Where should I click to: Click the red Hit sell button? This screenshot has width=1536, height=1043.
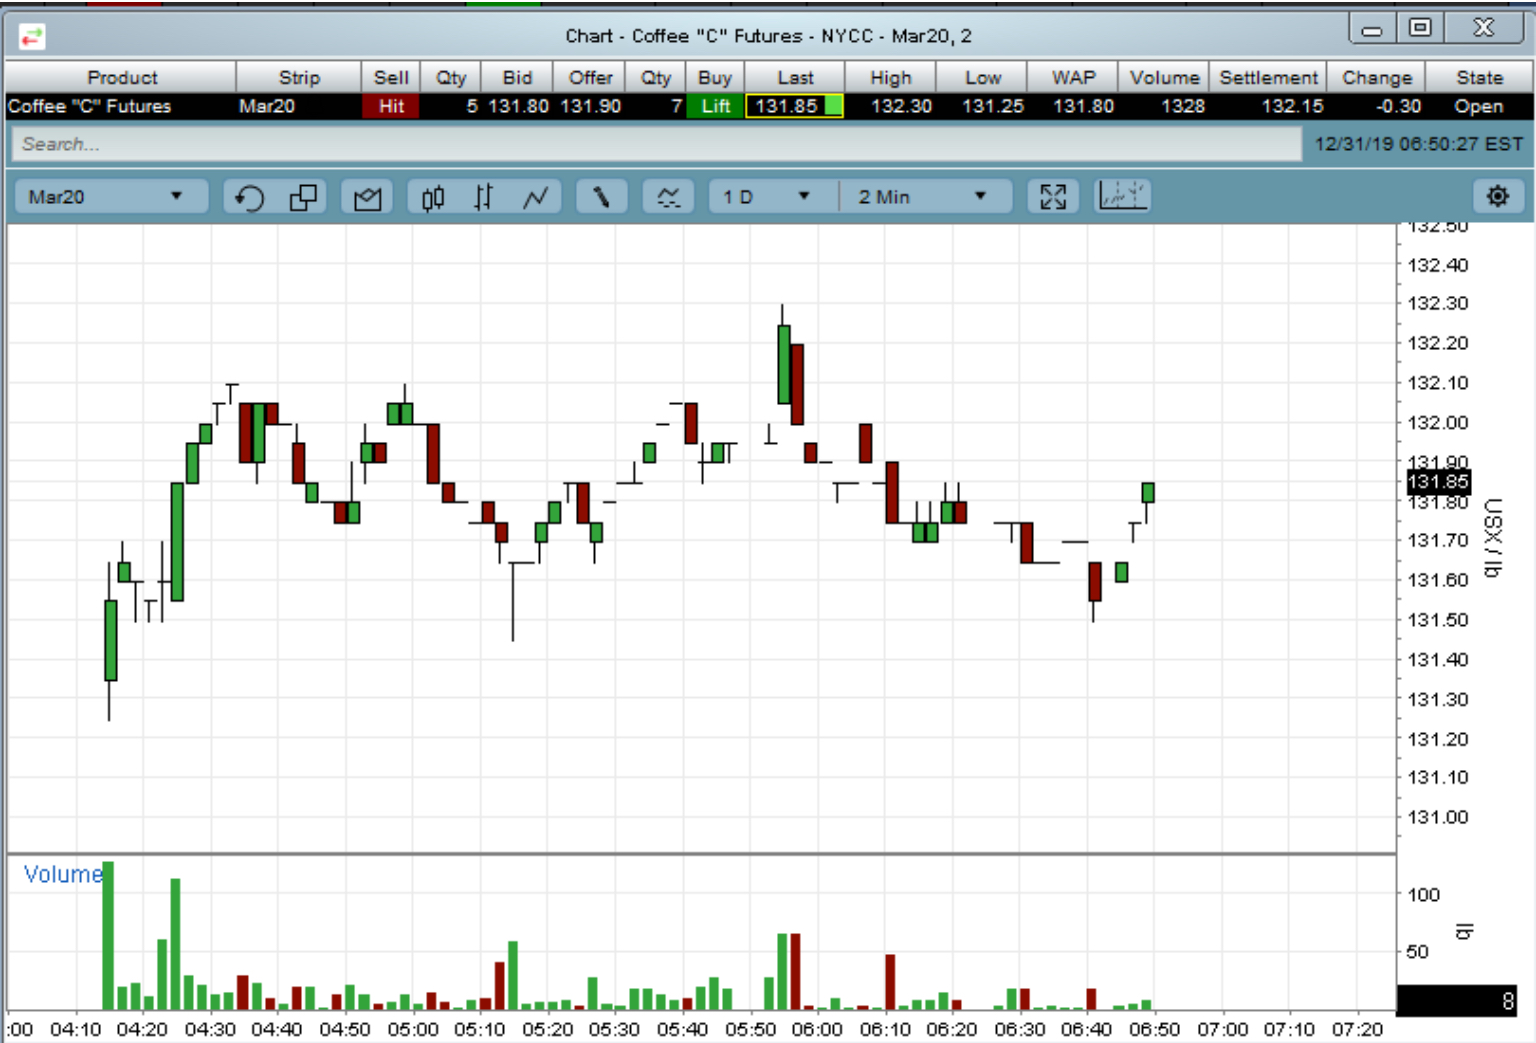pos(391,106)
